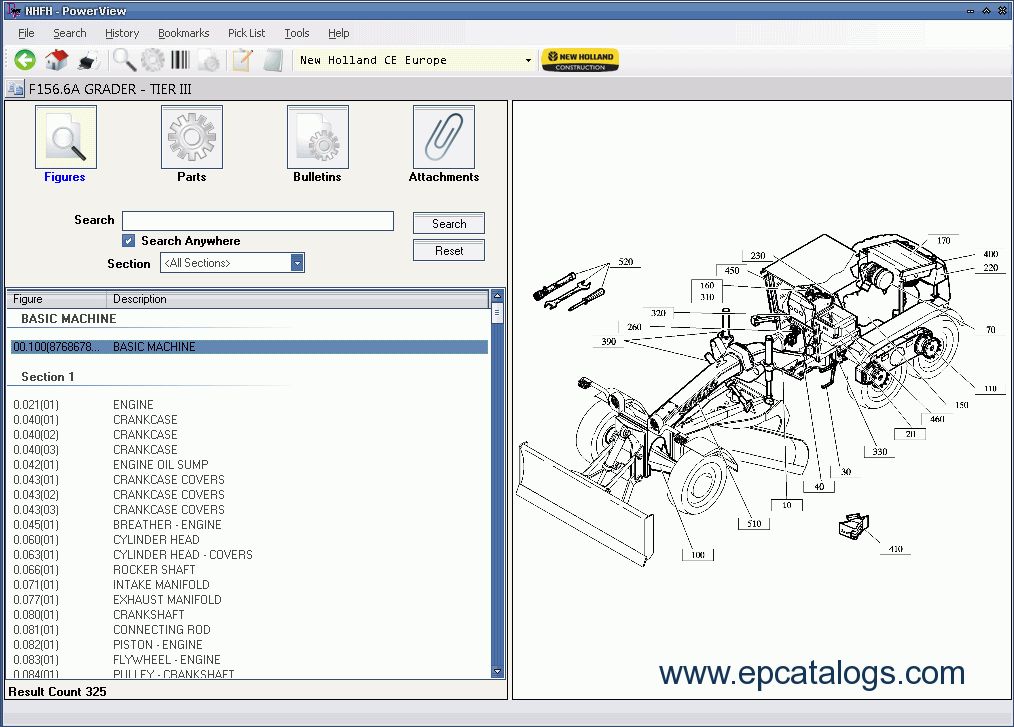Open the notepad pencil toolbar icon
This screenshot has width=1014, height=727.
243,60
